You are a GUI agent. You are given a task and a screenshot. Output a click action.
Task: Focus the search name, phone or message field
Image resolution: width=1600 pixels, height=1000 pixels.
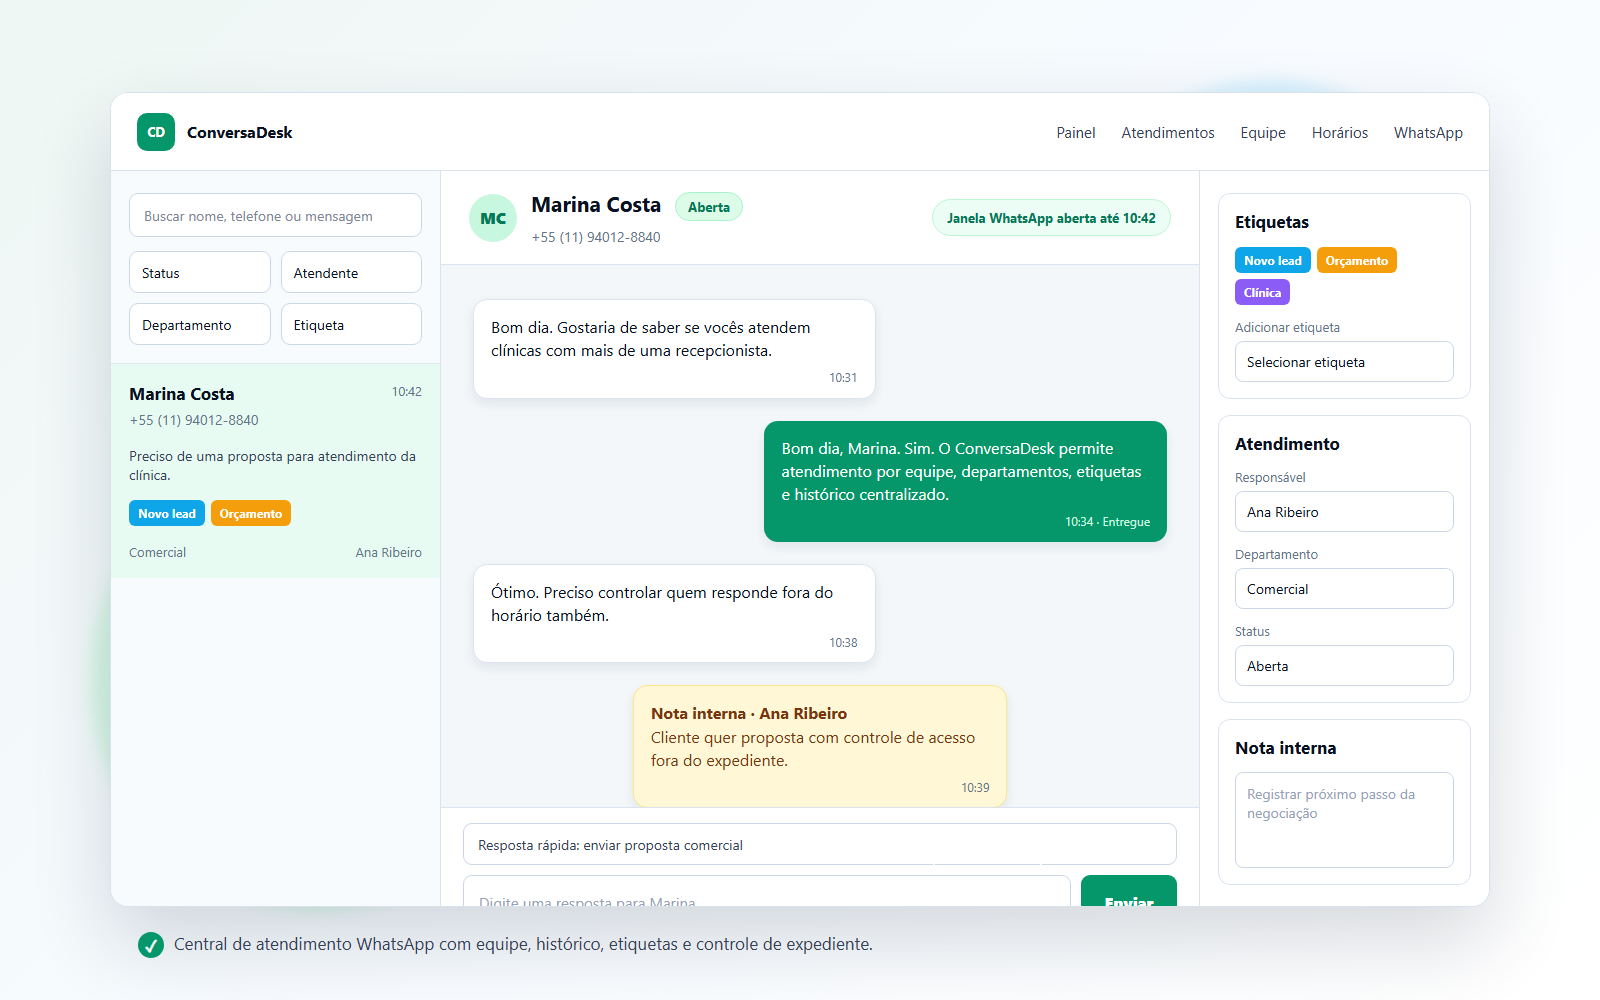pyautogui.click(x=275, y=215)
